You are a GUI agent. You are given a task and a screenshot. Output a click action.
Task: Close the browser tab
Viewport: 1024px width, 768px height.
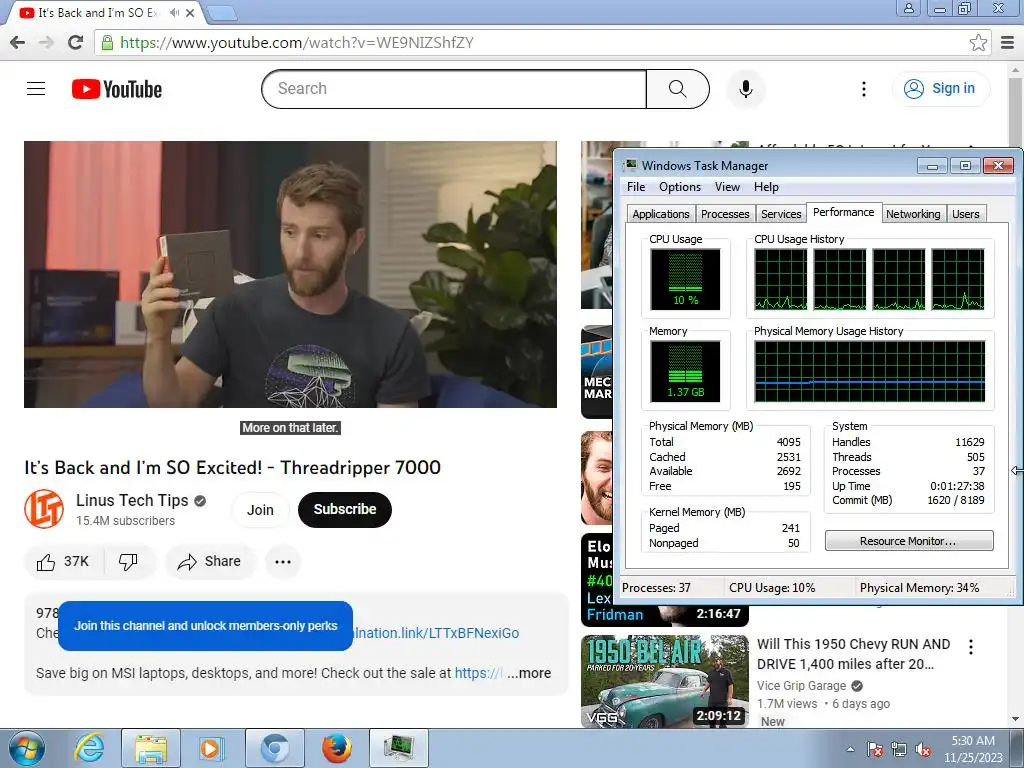[x=189, y=12]
